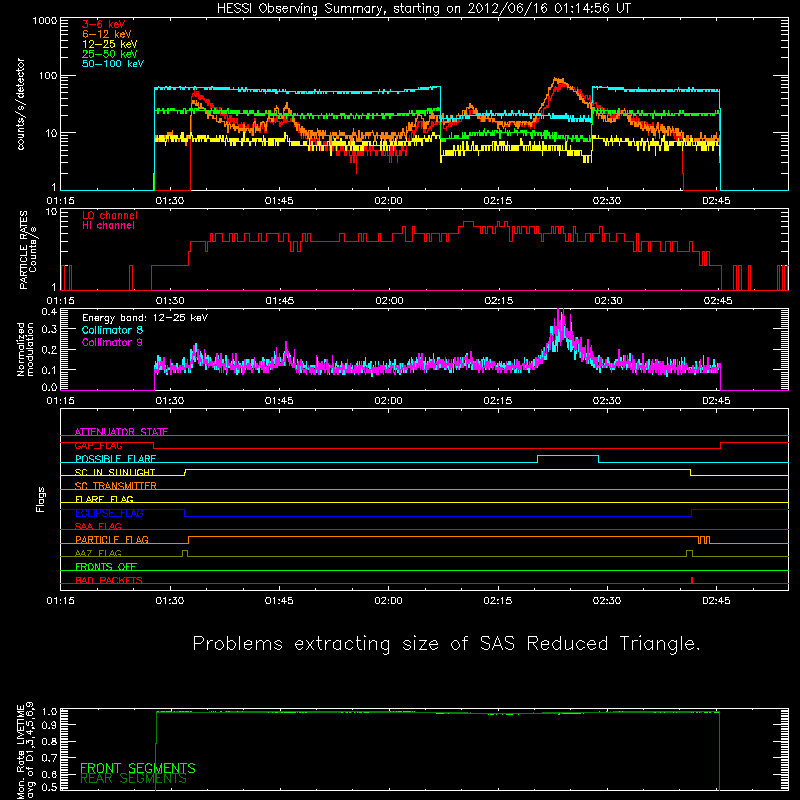Select the '50-100 keV' legend label
Image resolution: width=800 pixels, height=800 pixels.
(113, 64)
